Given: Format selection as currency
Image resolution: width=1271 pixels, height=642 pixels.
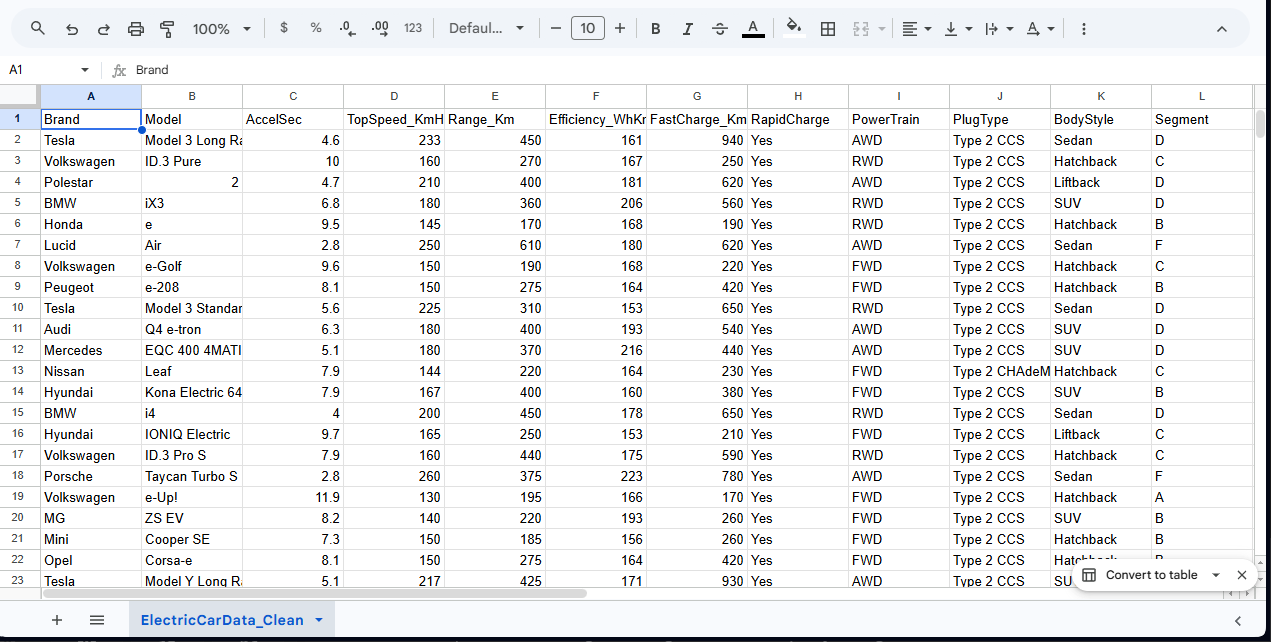Looking at the screenshot, I should click(x=284, y=29).
